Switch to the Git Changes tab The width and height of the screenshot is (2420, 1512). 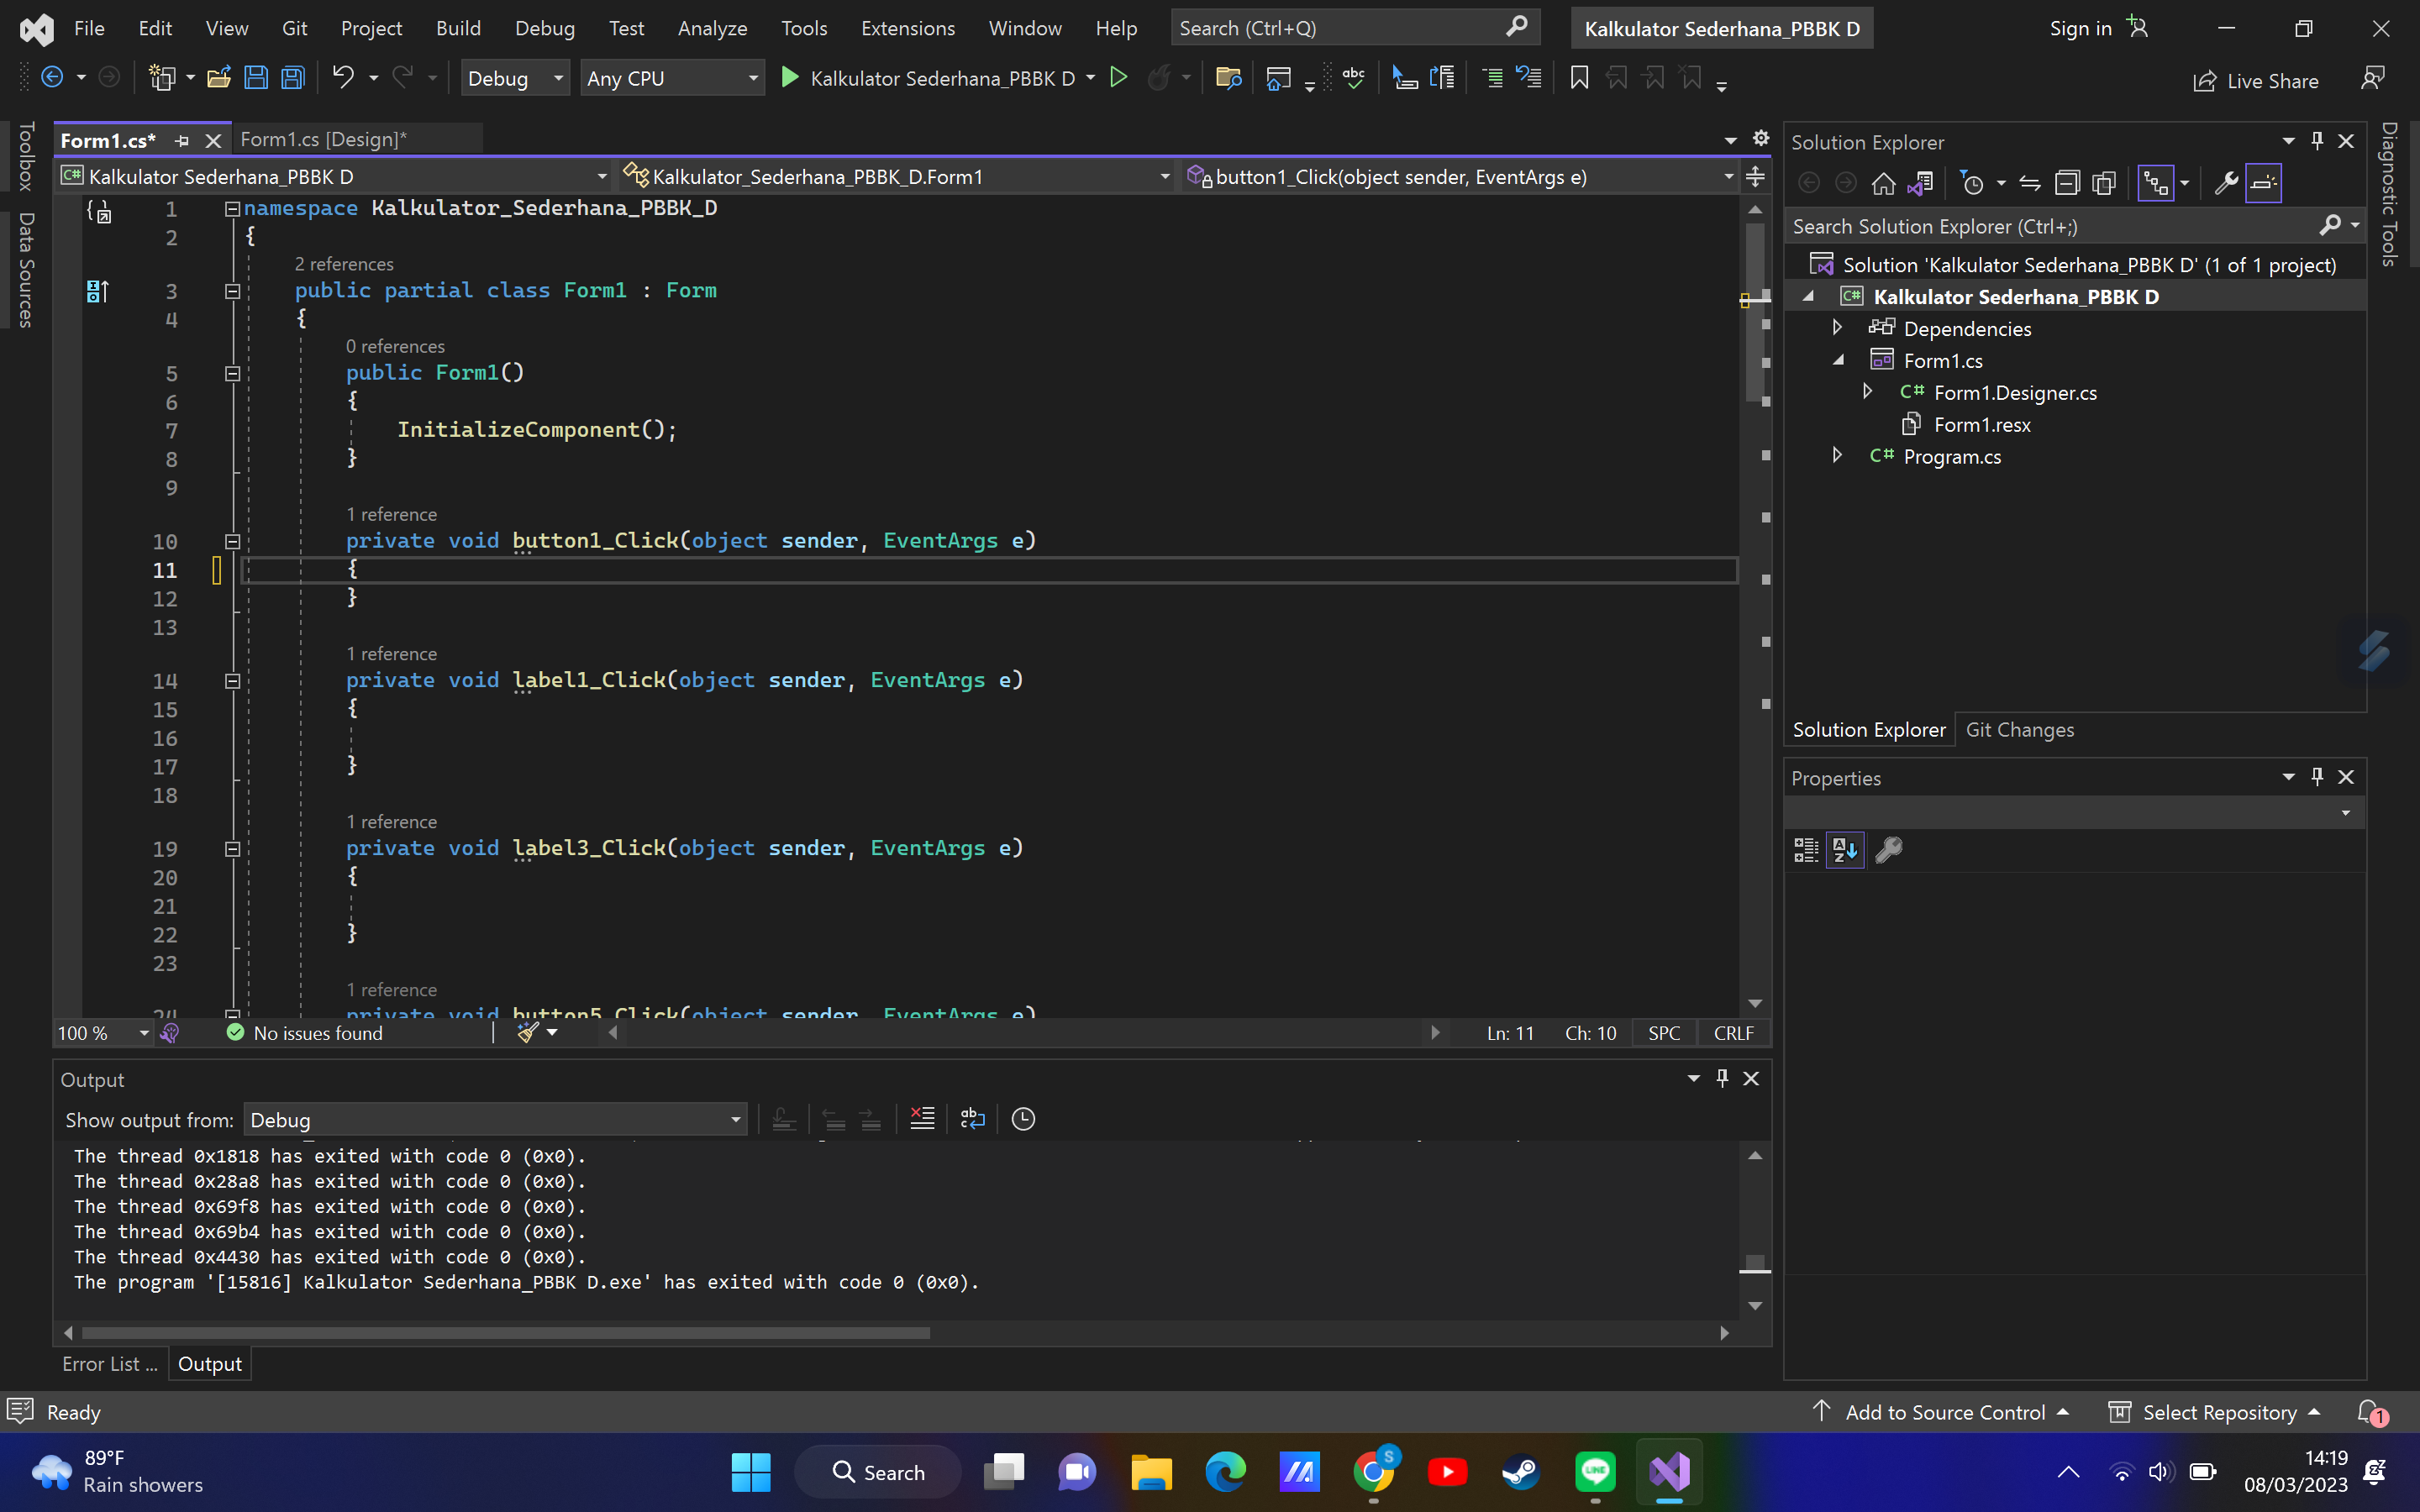tap(2019, 729)
